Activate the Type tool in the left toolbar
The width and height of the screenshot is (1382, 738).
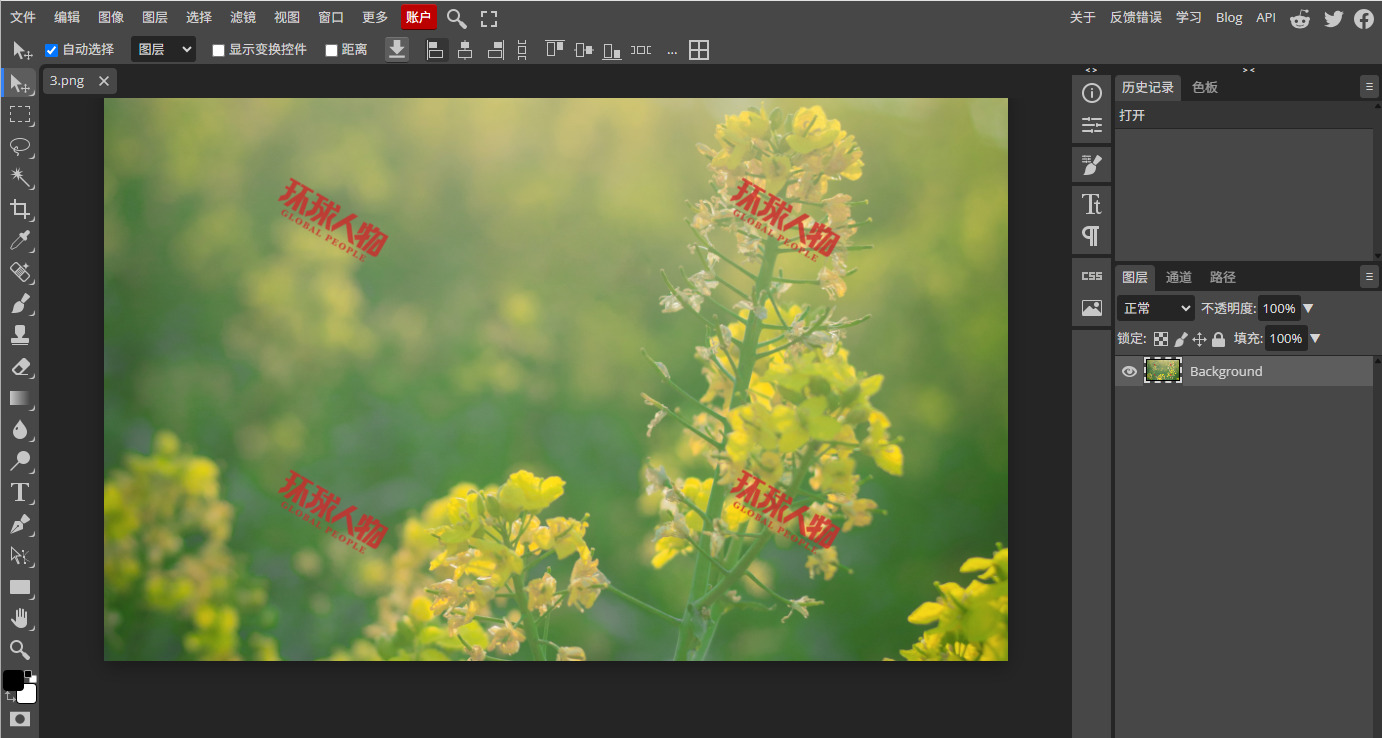pos(20,492)
